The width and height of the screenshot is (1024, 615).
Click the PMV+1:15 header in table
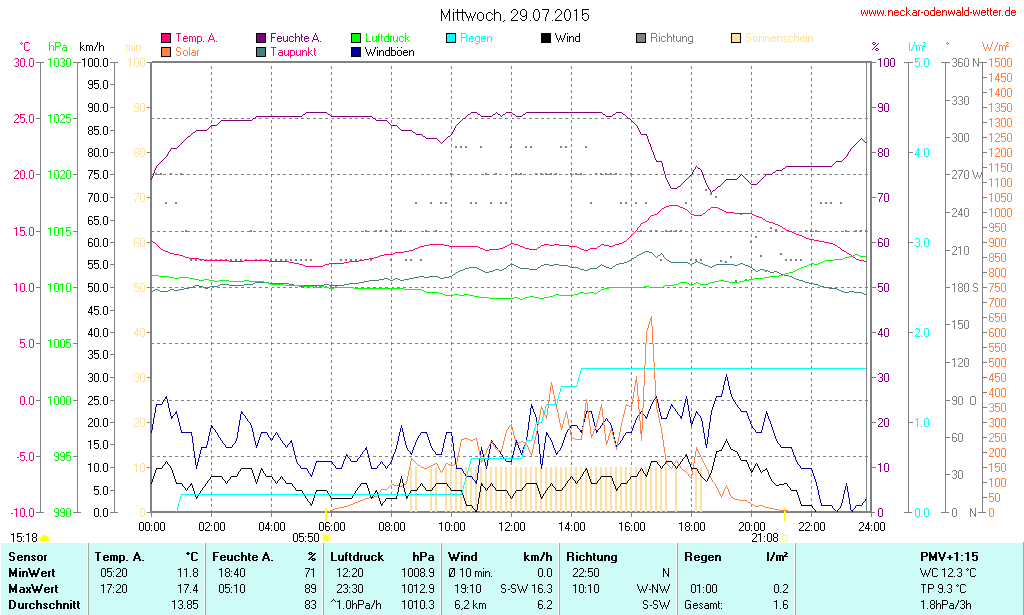click(949, 556)
